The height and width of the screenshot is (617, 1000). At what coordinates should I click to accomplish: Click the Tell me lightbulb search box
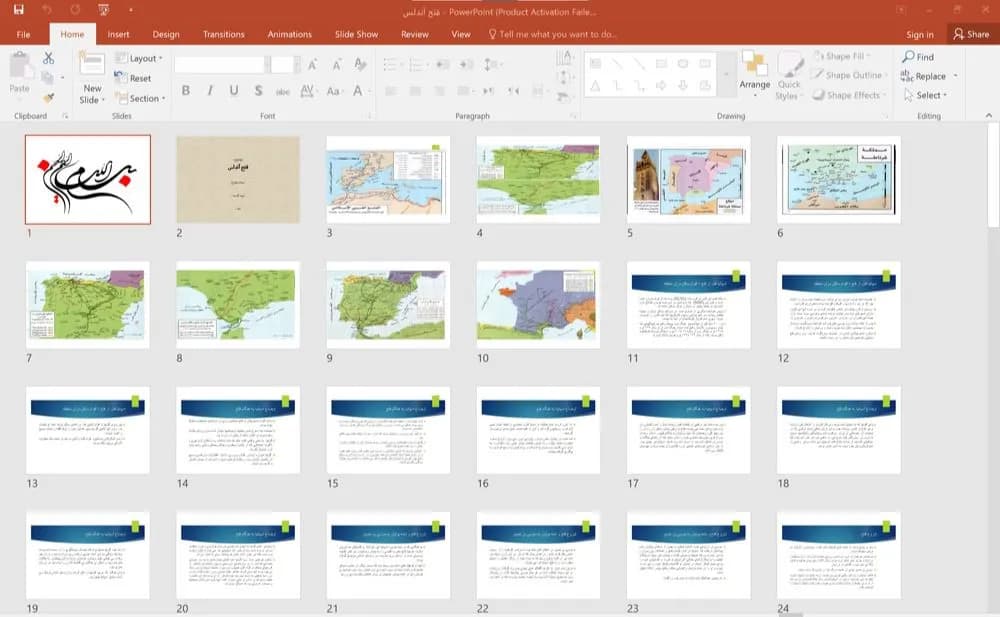[x=552, y=34]
